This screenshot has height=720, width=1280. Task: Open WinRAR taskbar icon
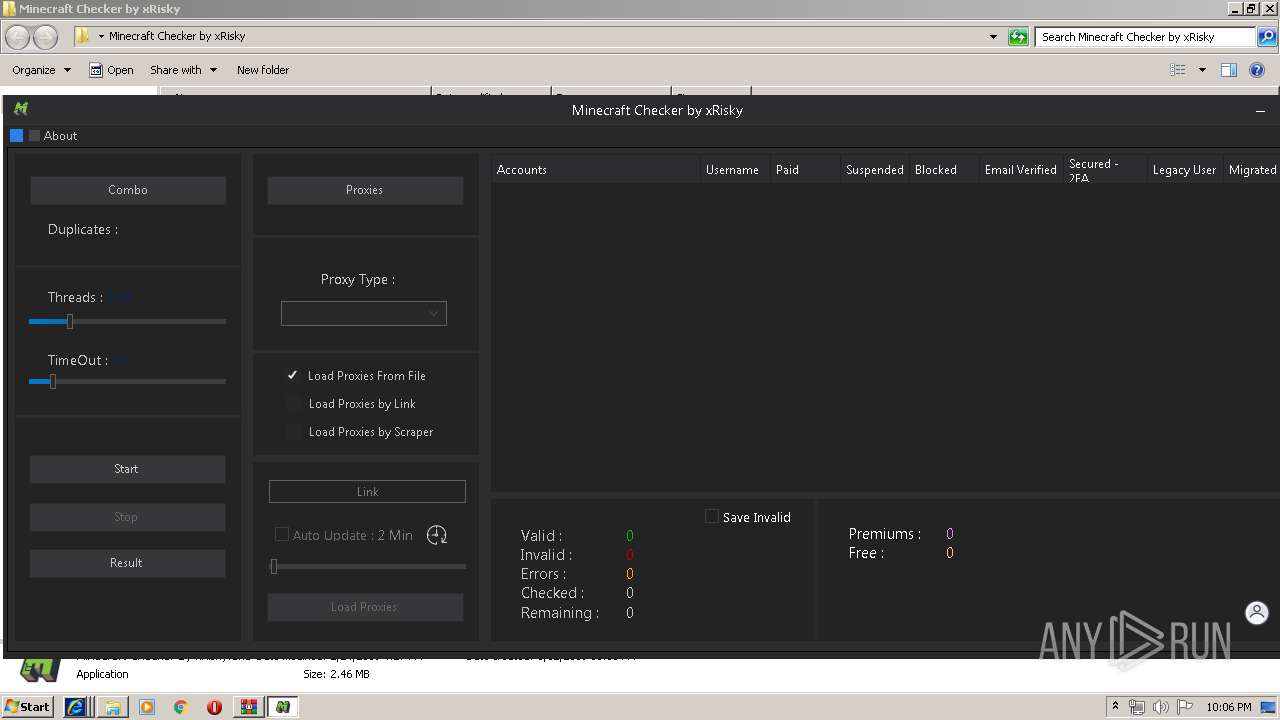click(248, 707)
